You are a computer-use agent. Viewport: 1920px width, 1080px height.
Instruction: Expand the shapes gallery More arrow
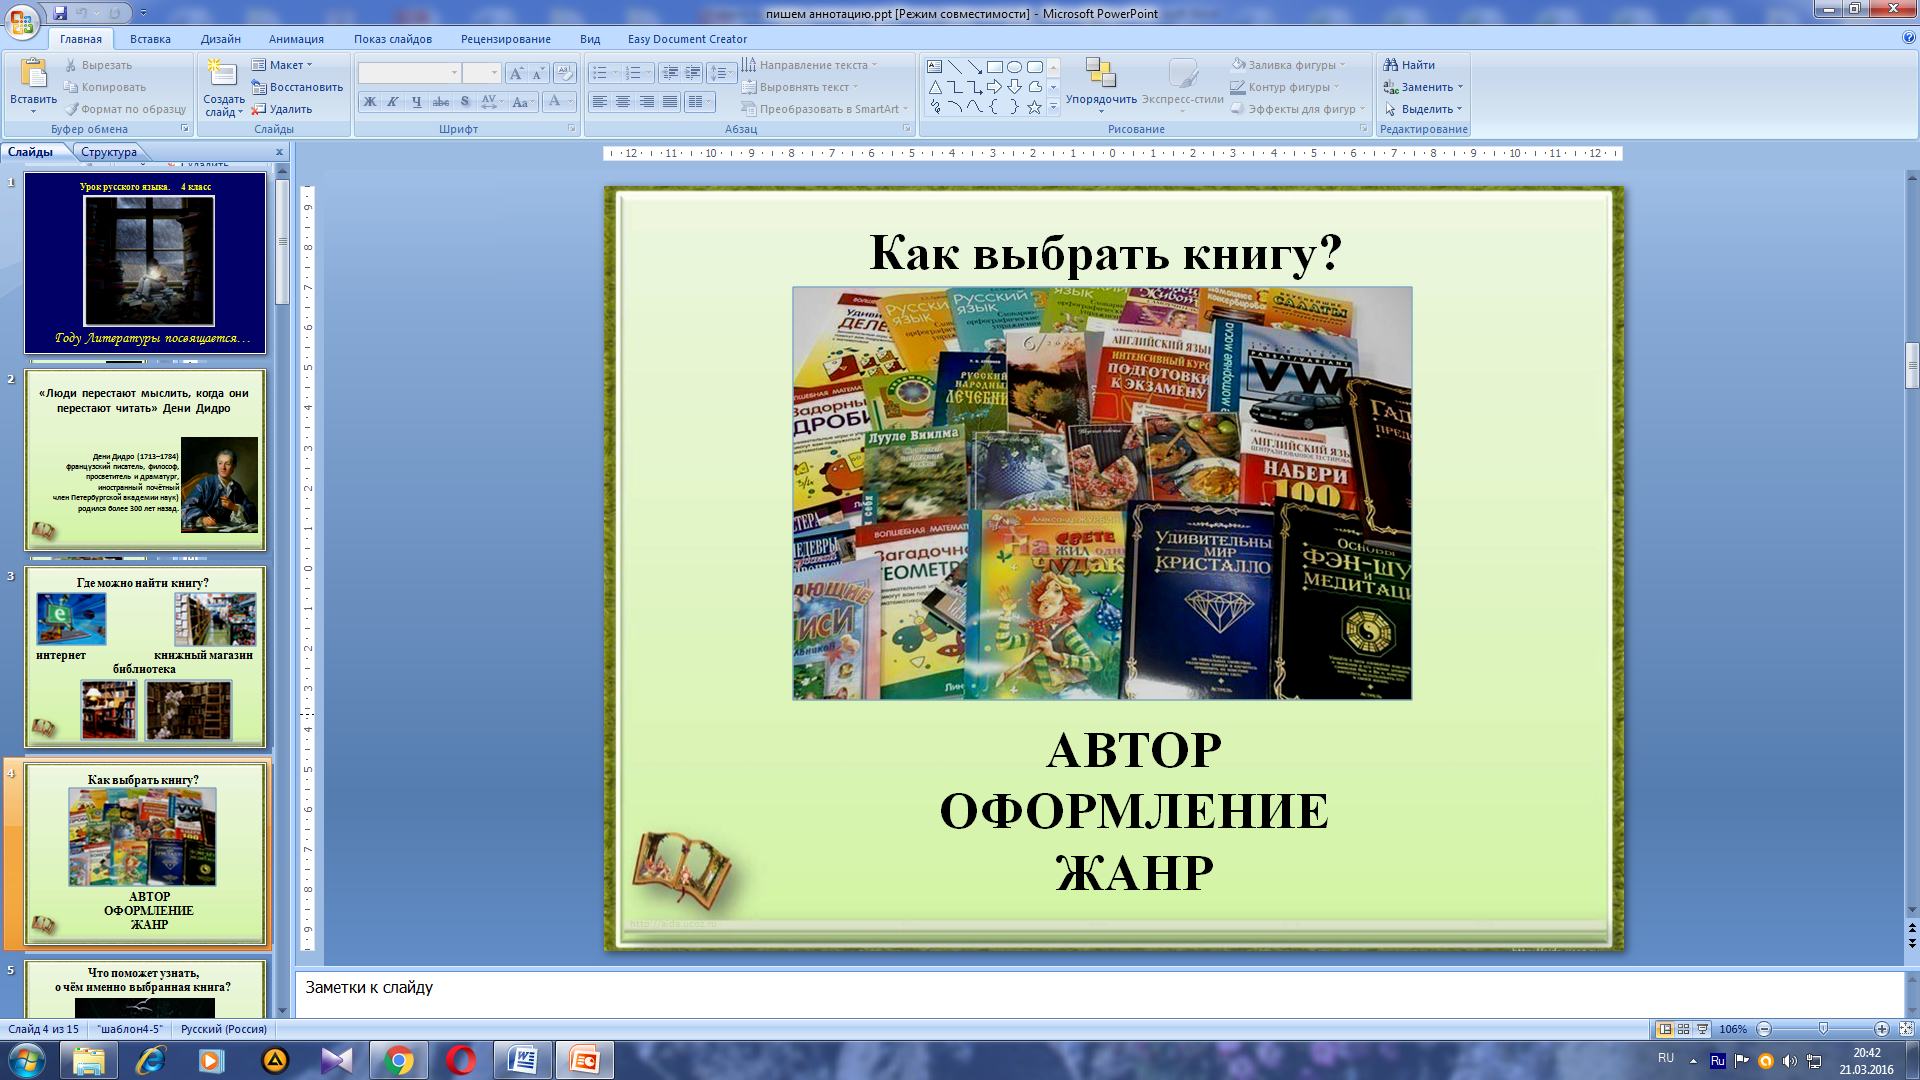(x=1053, y=107)
